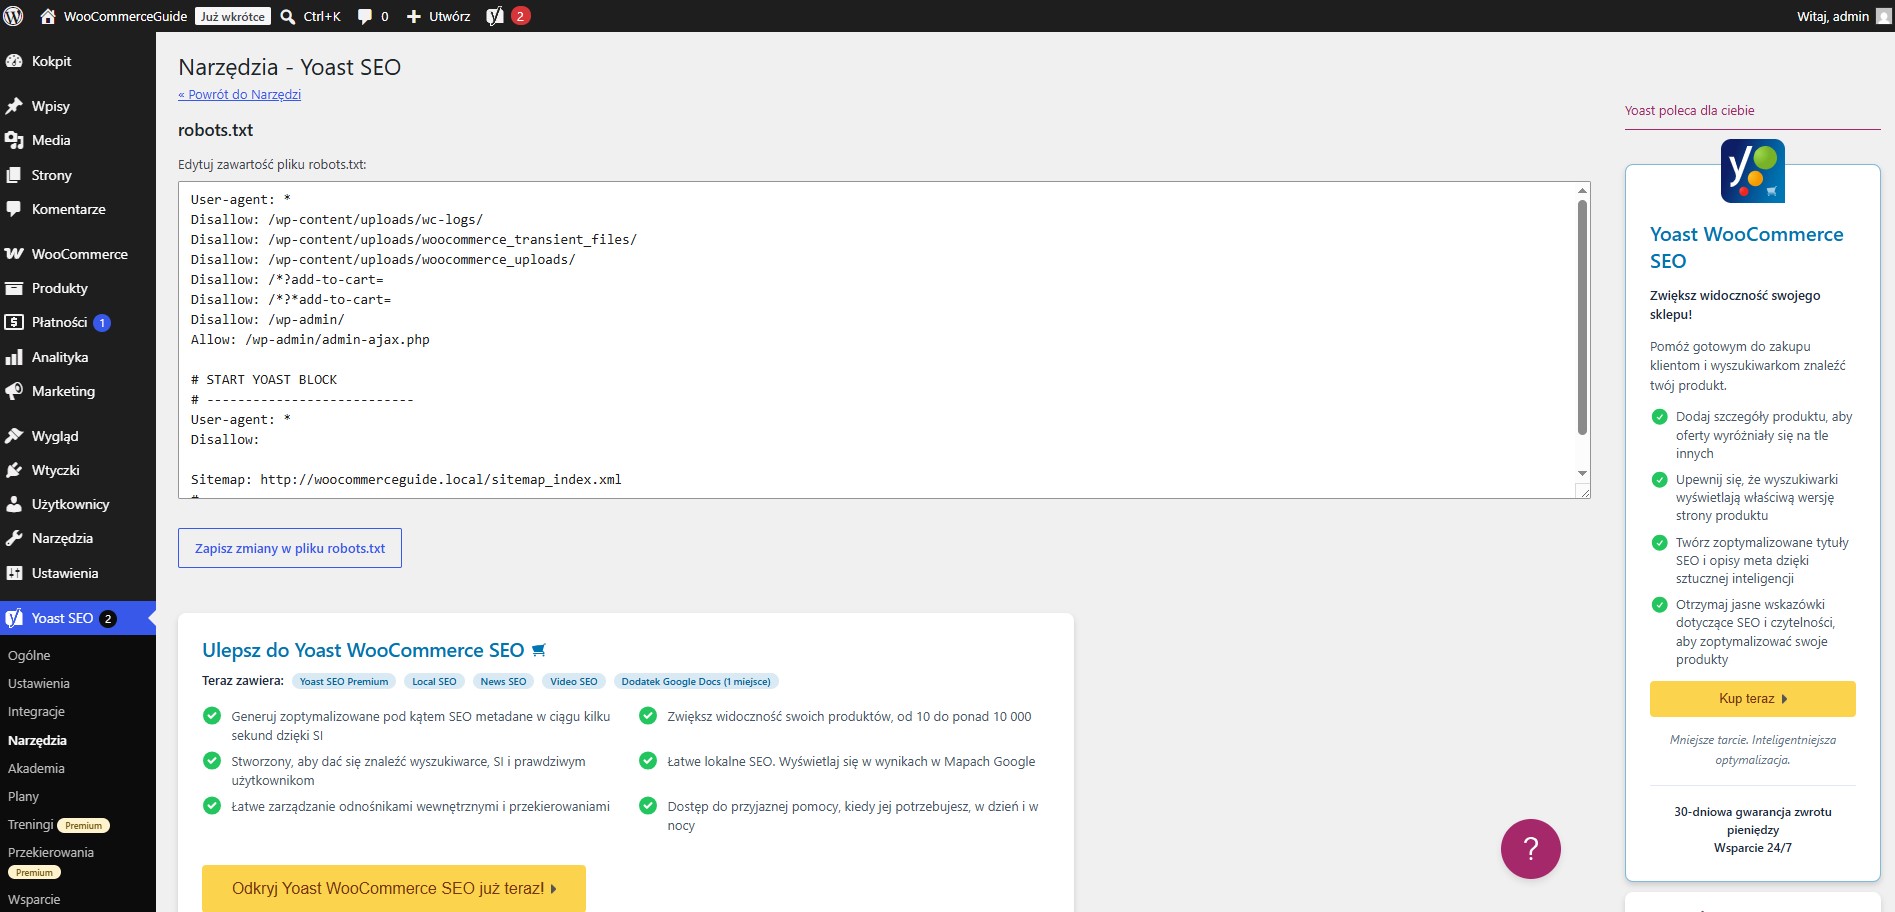Open Yoast submenu Przekierowania

(x=51, y=852)
